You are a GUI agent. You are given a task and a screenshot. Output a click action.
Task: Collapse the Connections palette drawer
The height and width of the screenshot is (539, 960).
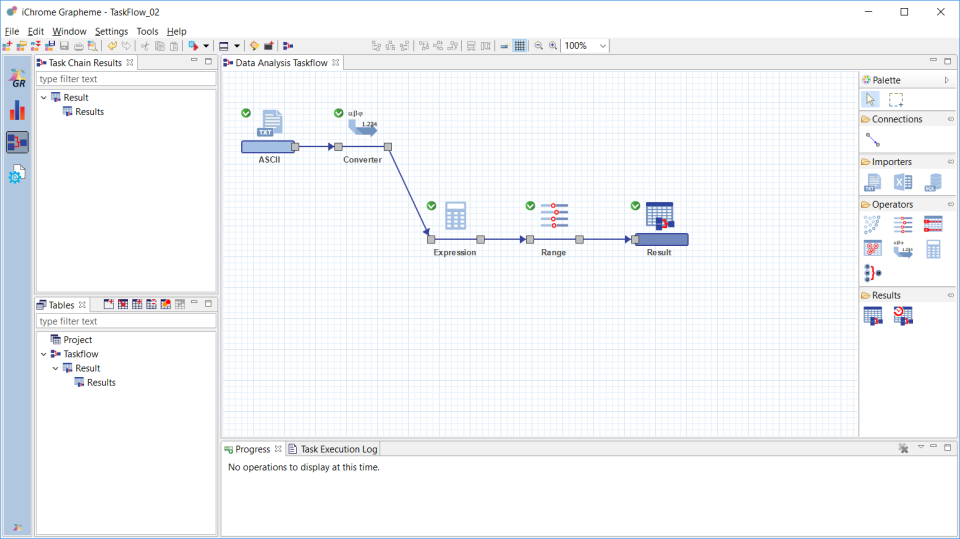[x=951, y=119]
